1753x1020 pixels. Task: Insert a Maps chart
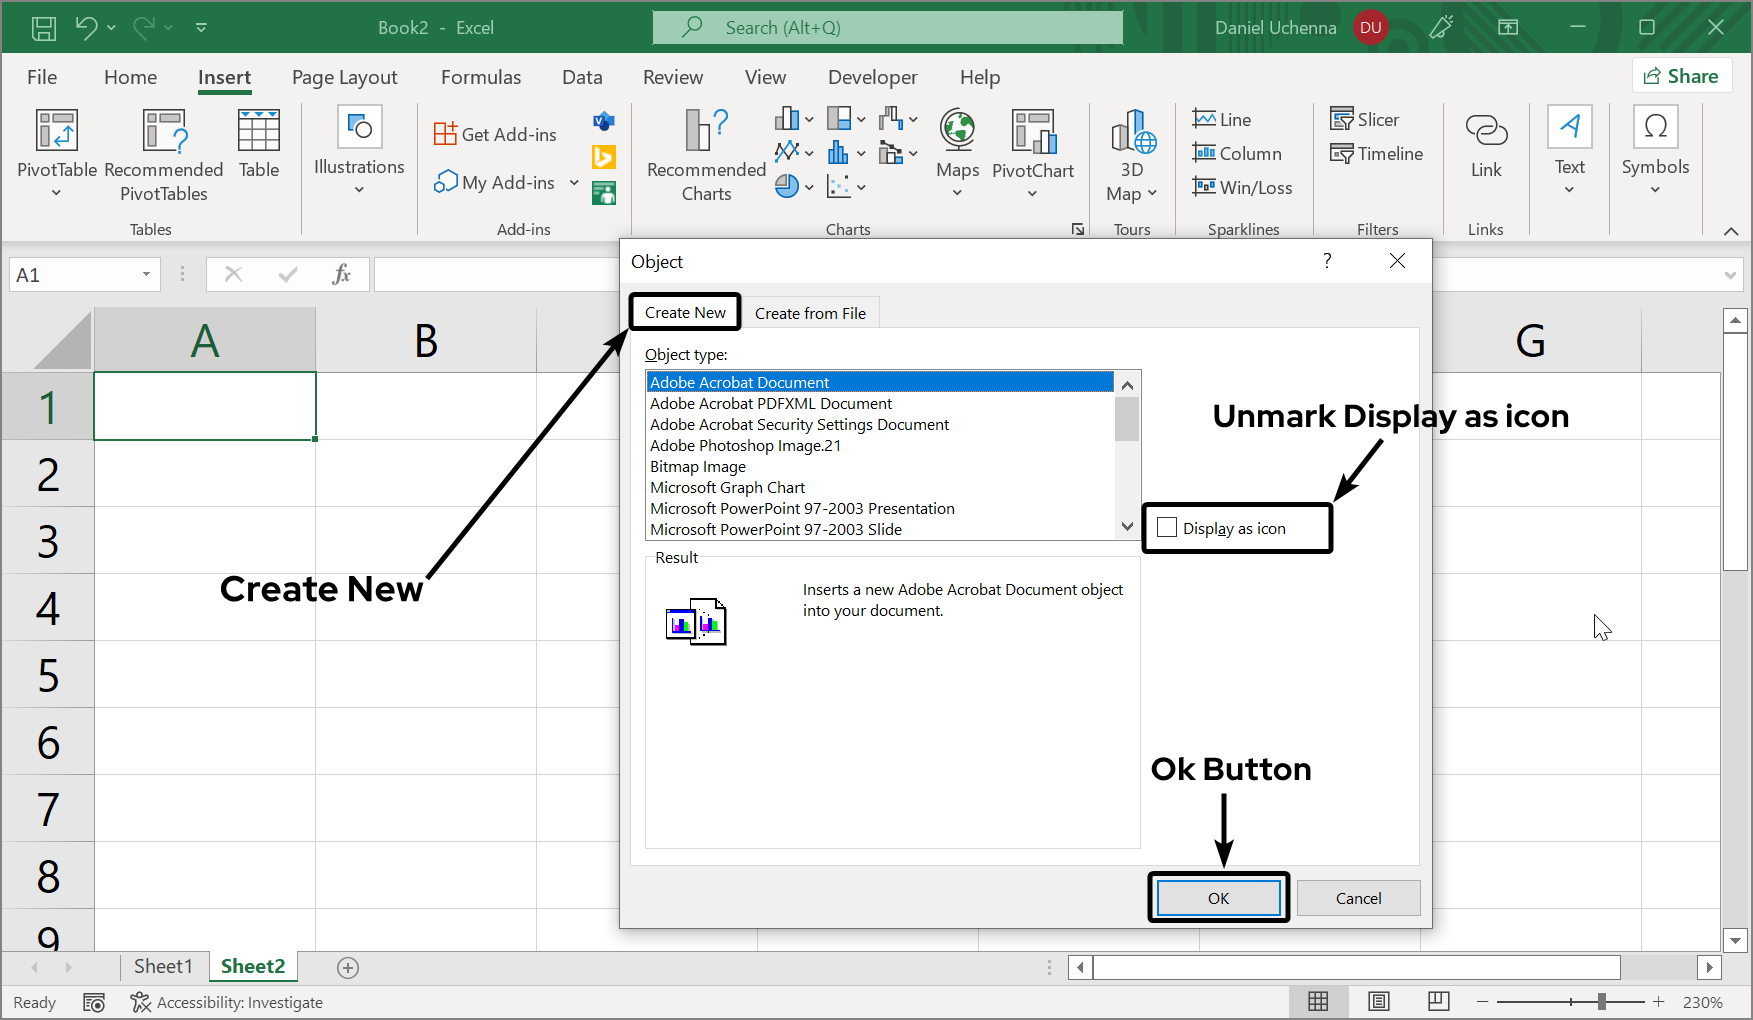click(956, 152)
